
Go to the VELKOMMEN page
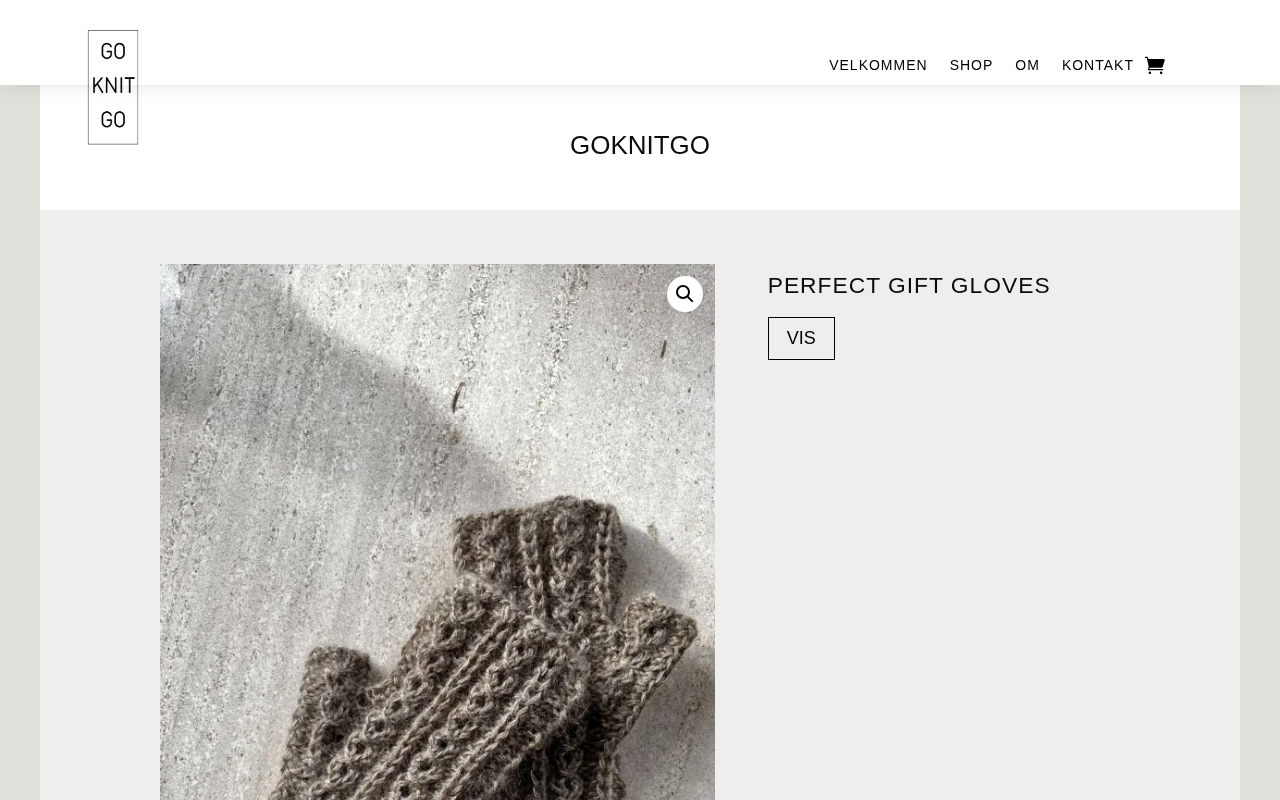[x=878, y=65]
